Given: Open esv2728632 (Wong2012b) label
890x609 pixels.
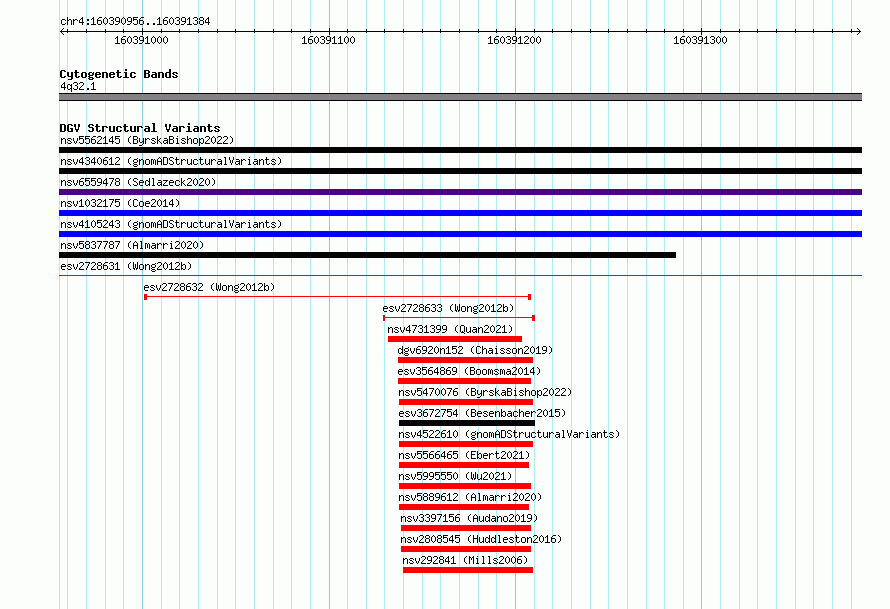Looking at the screenshot, I should (209, 287).
